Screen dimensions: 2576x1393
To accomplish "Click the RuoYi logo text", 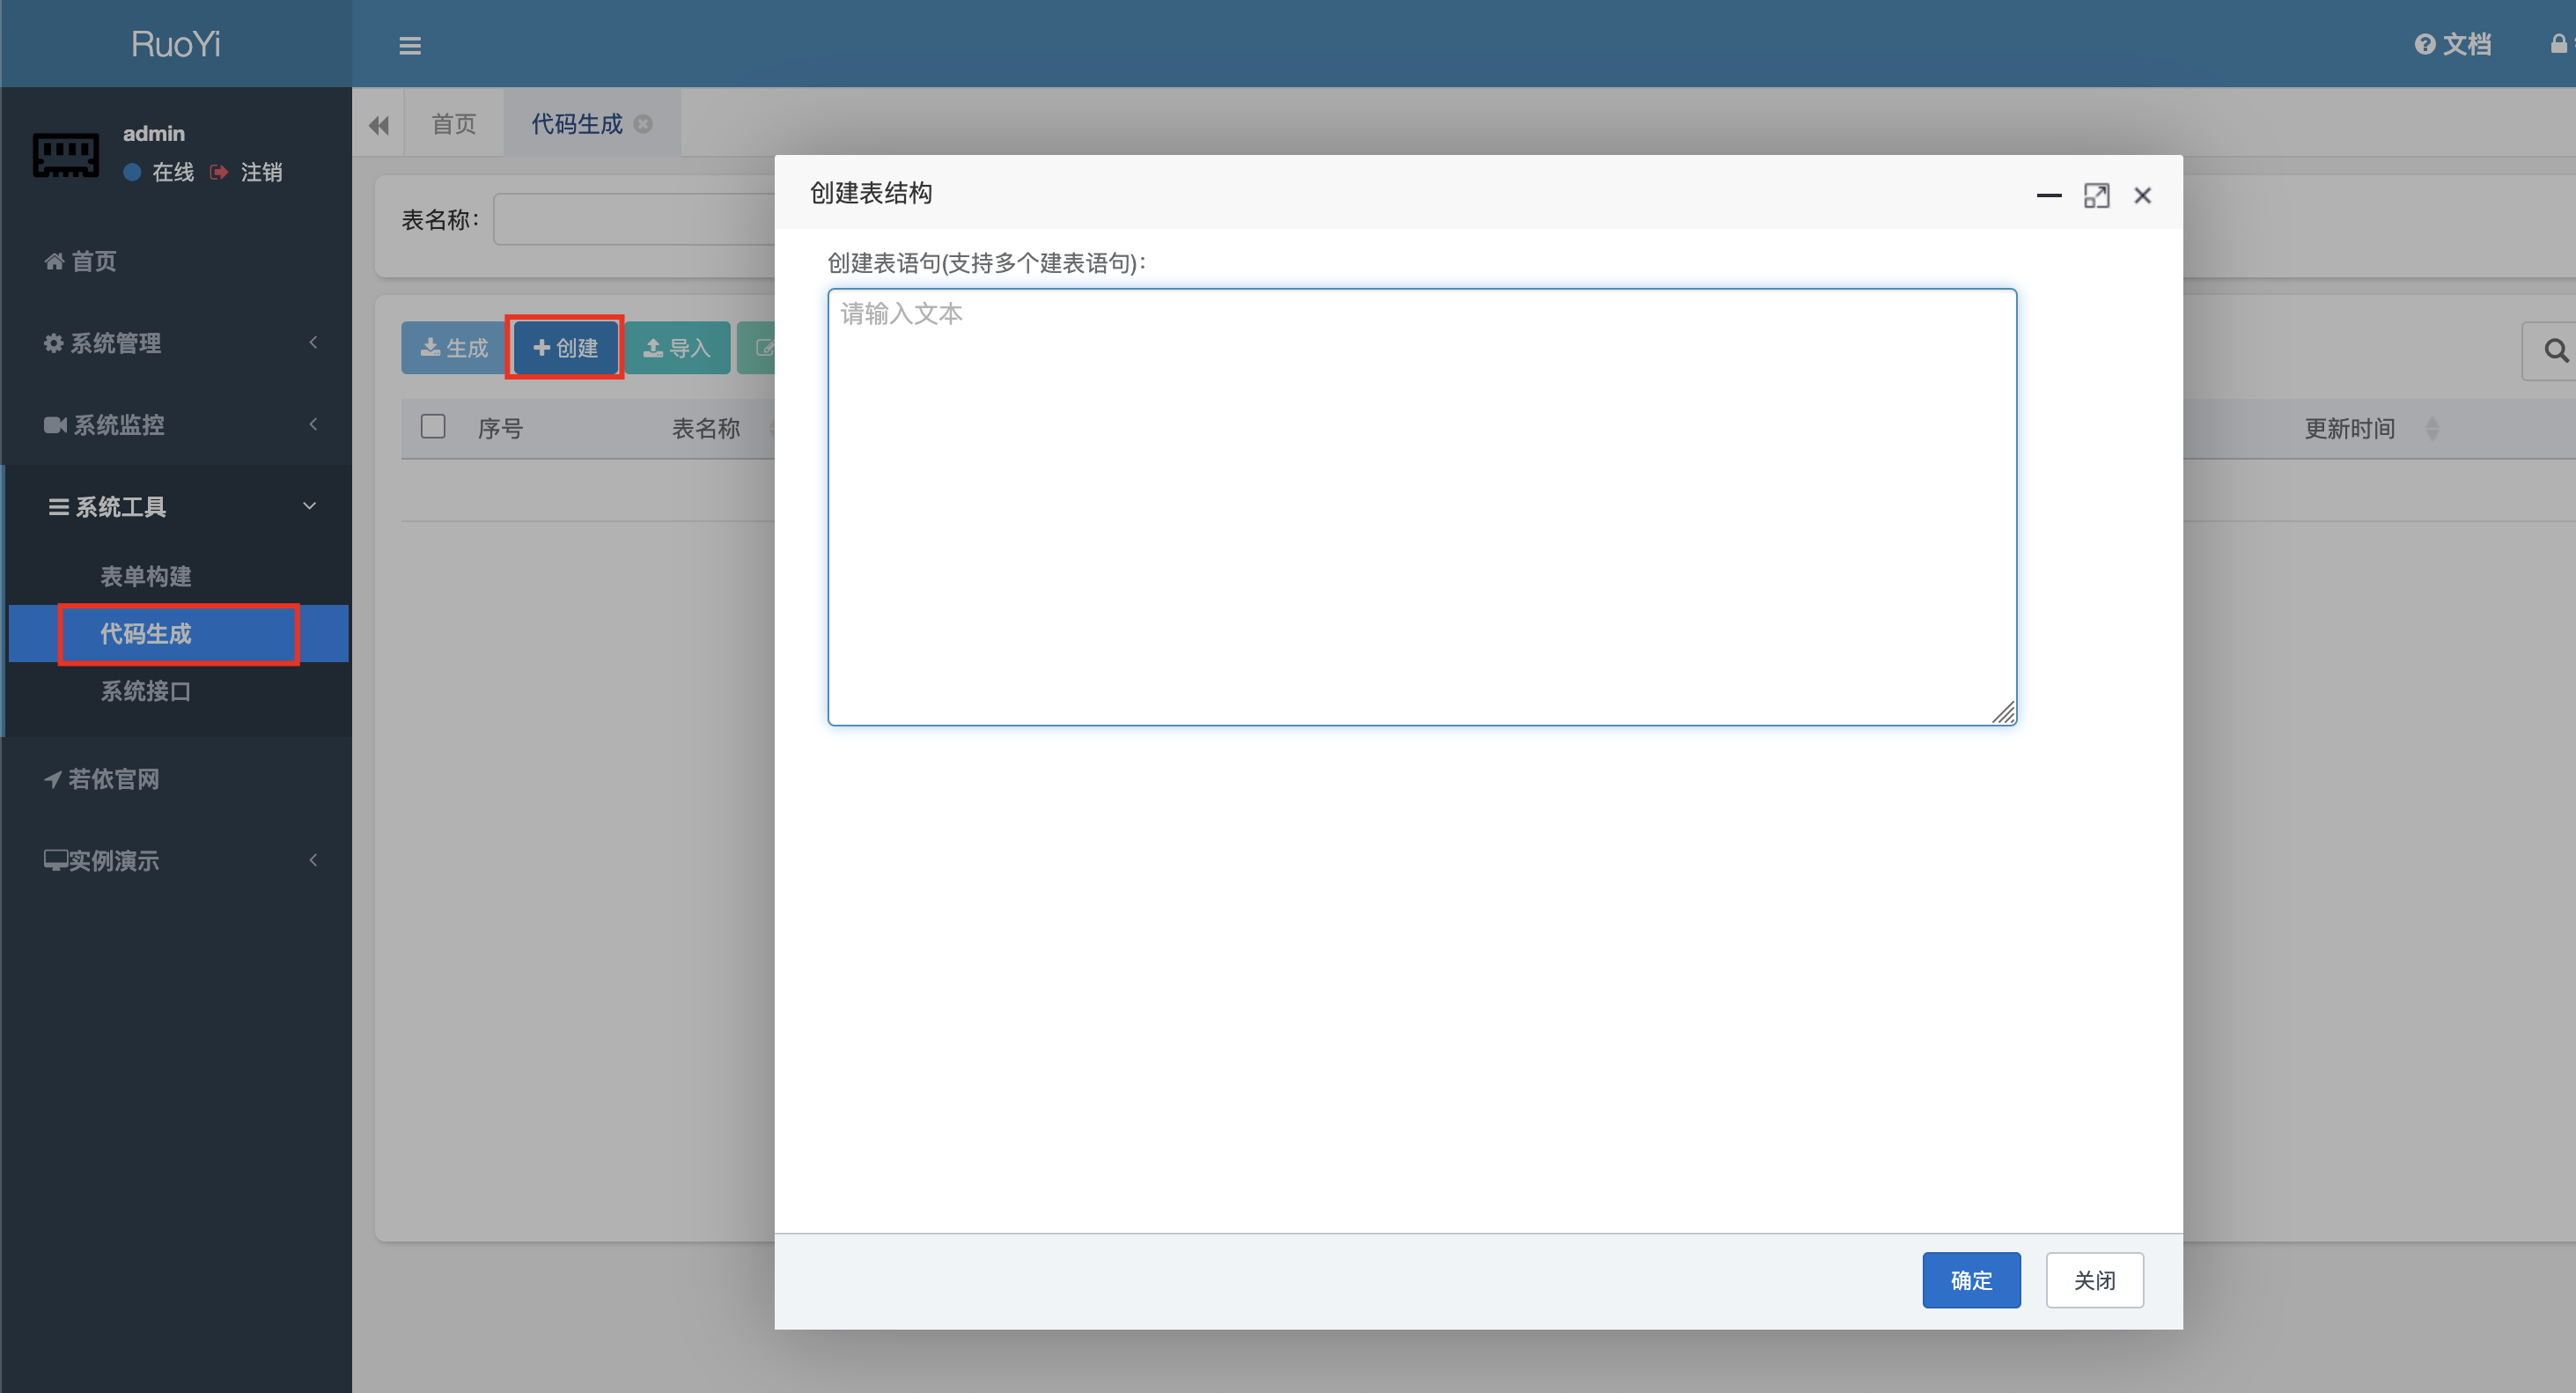I will 176,44.
